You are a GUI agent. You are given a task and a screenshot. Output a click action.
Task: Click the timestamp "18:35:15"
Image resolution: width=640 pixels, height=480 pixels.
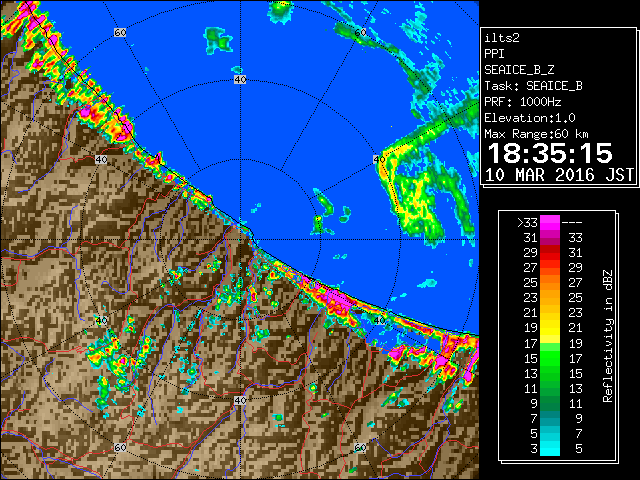point(550,153)
